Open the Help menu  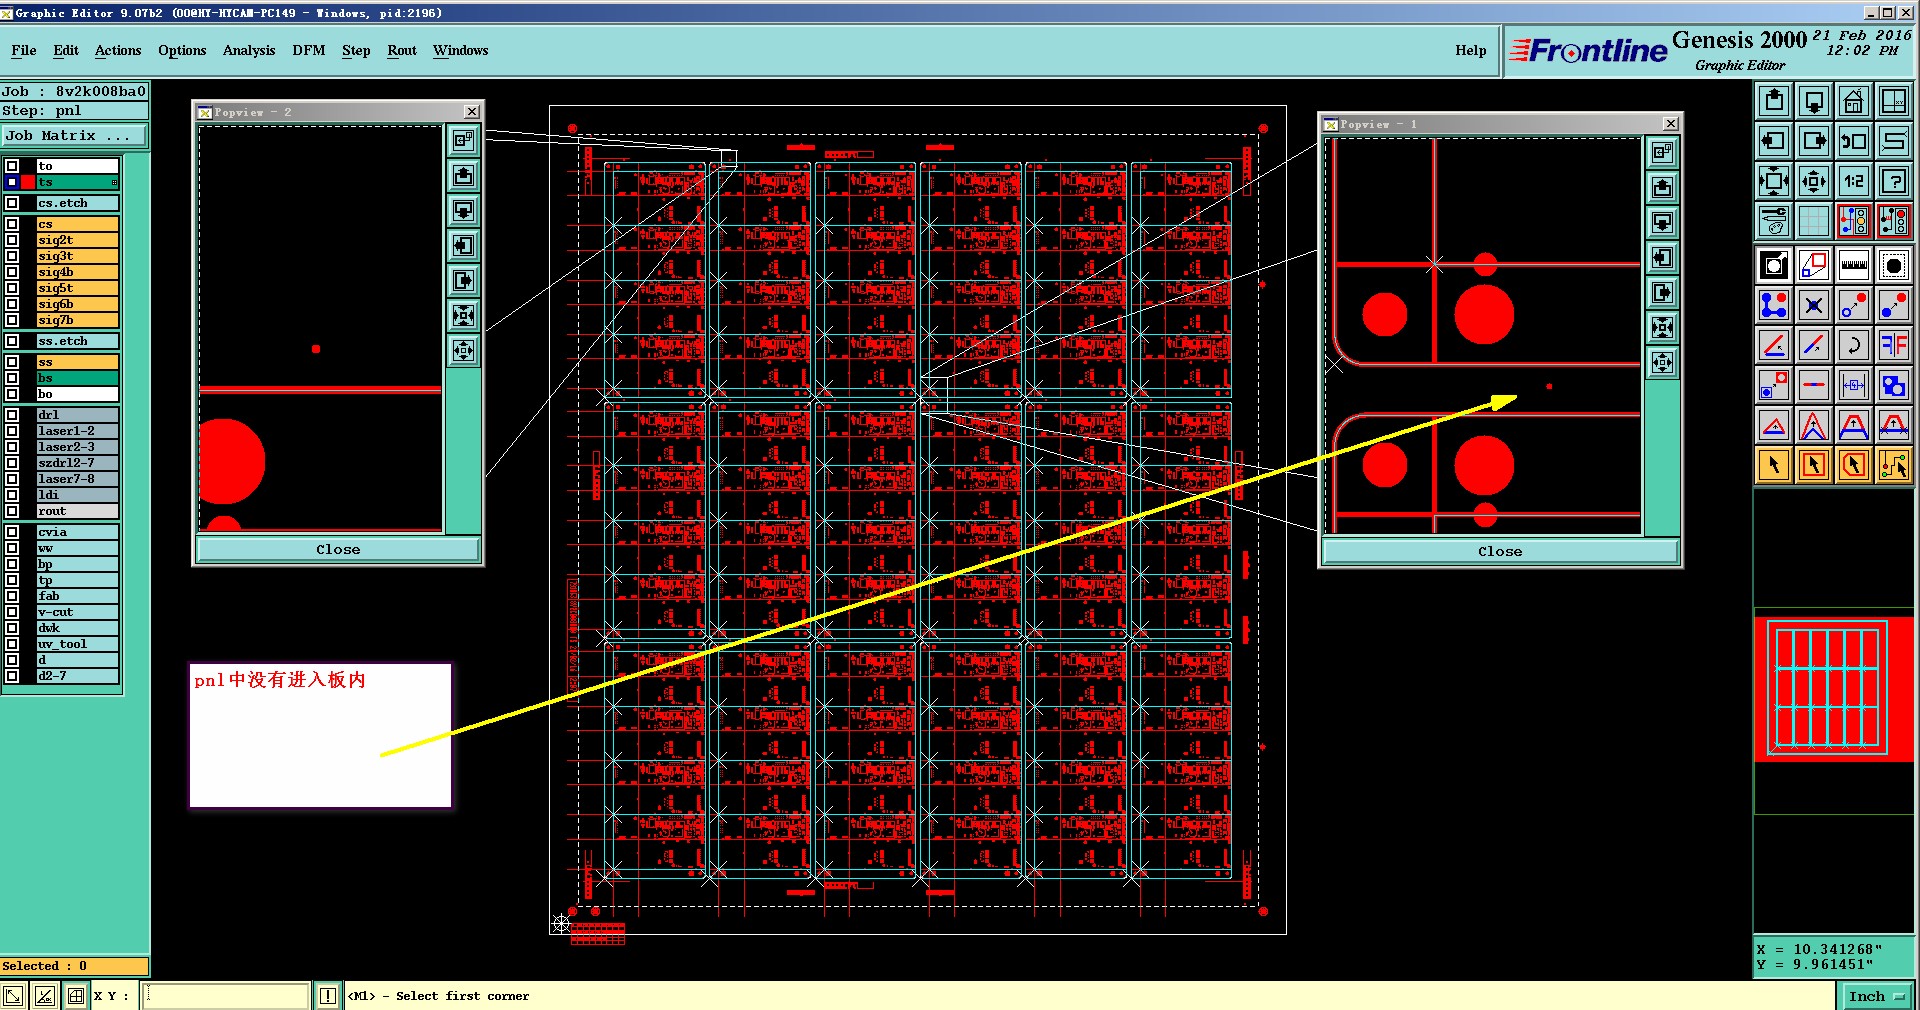(x=1471, y=50)
